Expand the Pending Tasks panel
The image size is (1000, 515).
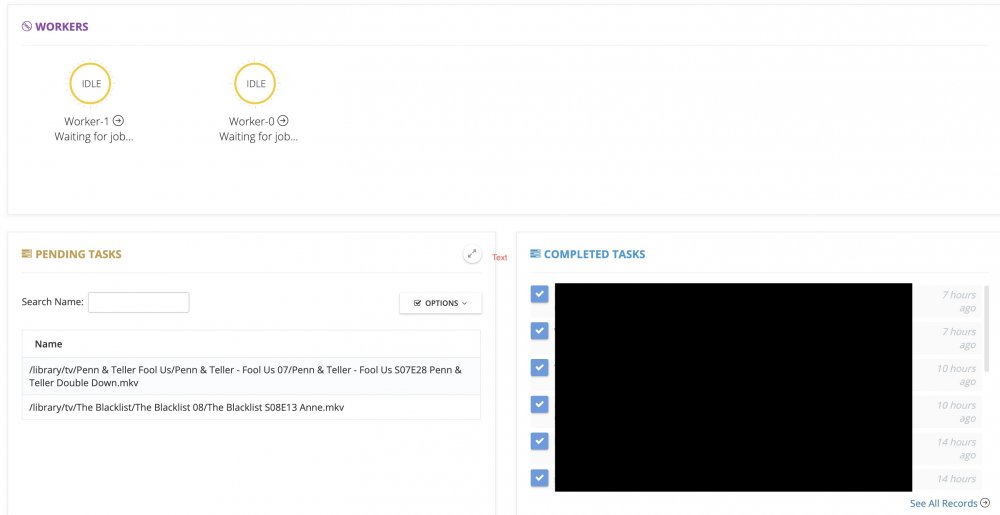[472, 254]
